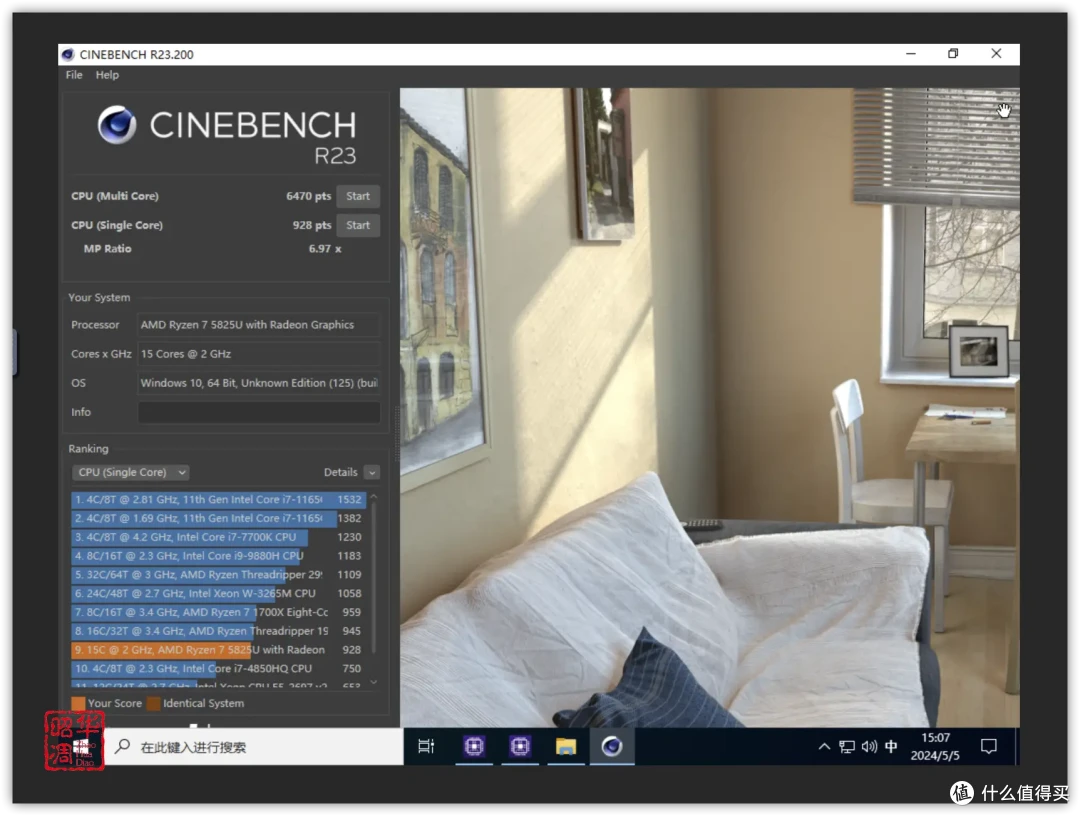Minimize the Cinebench window
The height and width of the screenshot is (816, 1080).
911,54
